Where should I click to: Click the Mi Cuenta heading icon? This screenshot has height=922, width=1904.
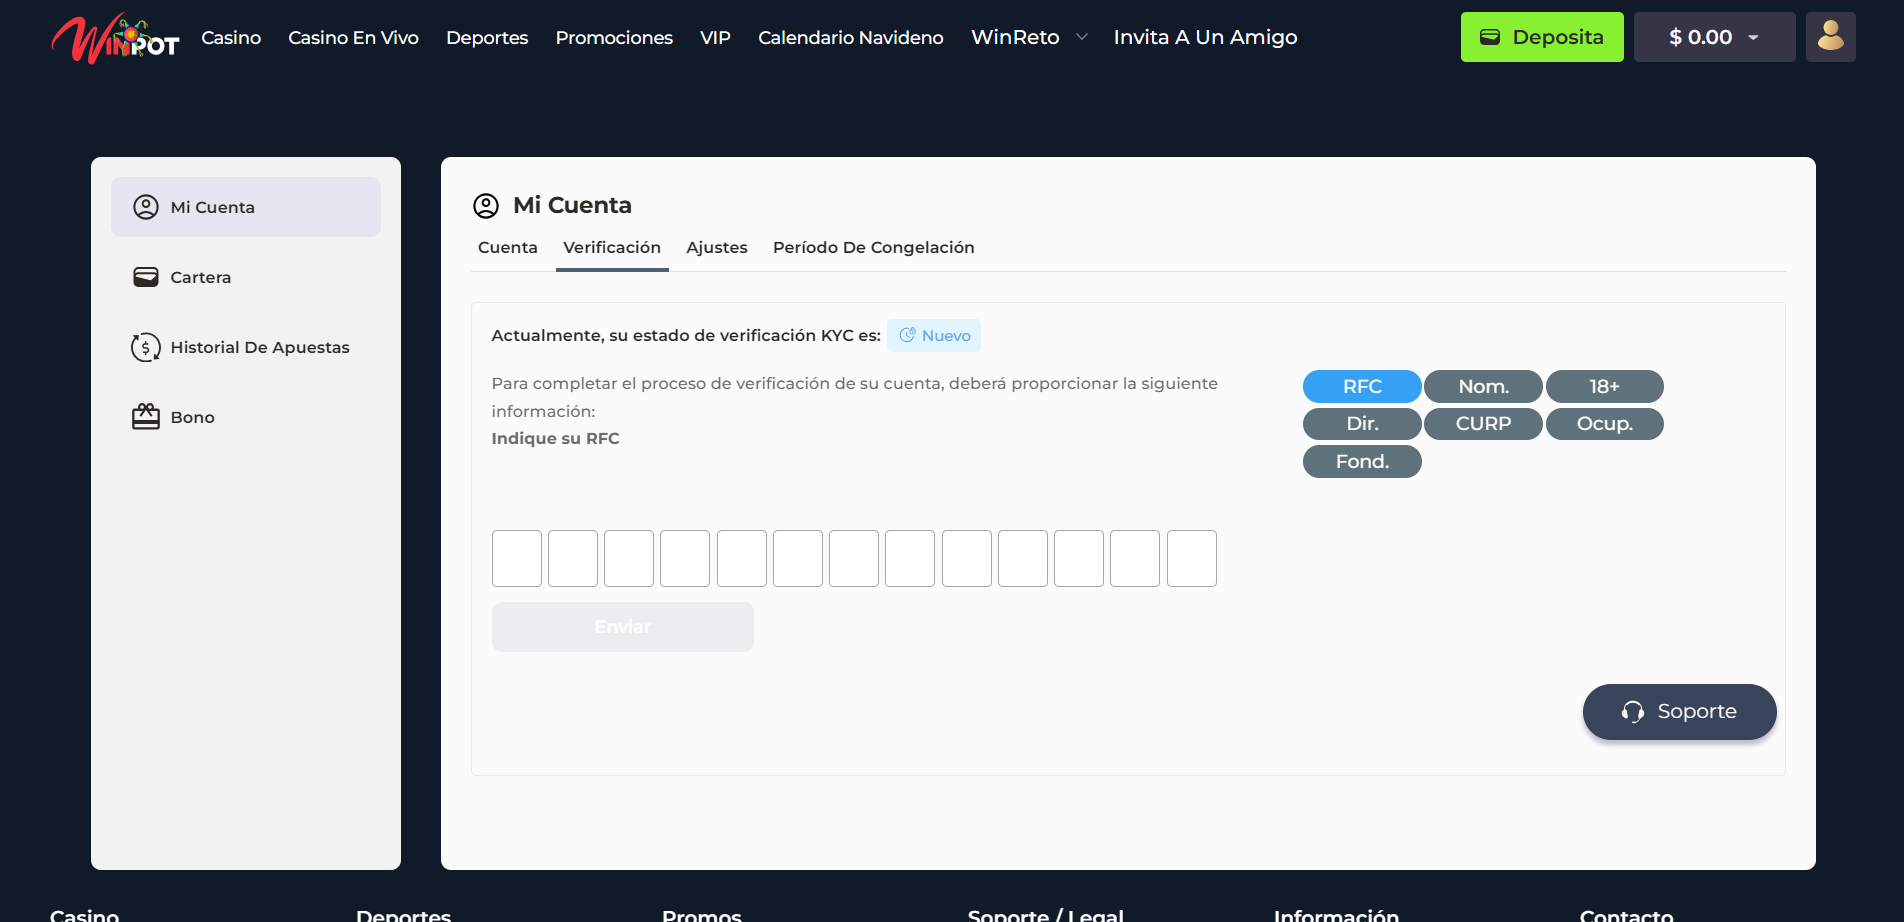486,206
